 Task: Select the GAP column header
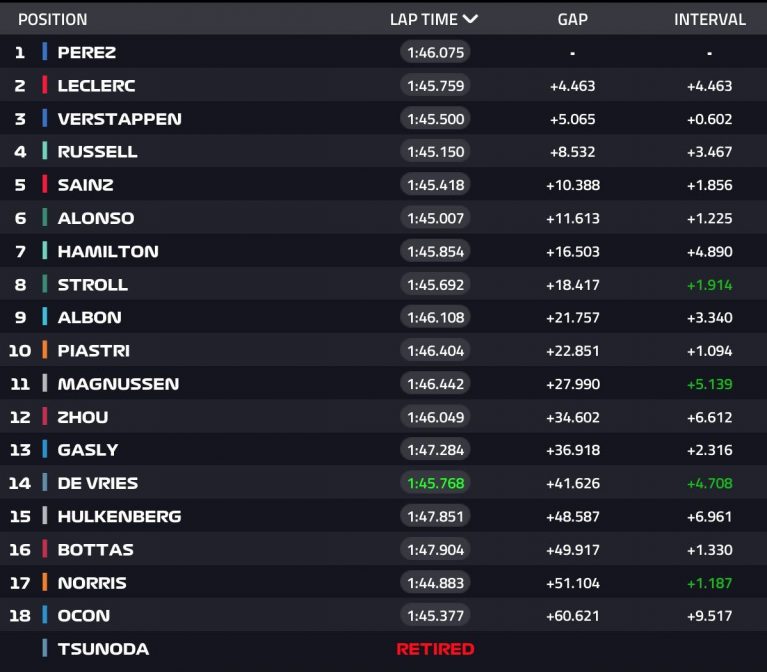pyautogui.click(x=572, y=20)
